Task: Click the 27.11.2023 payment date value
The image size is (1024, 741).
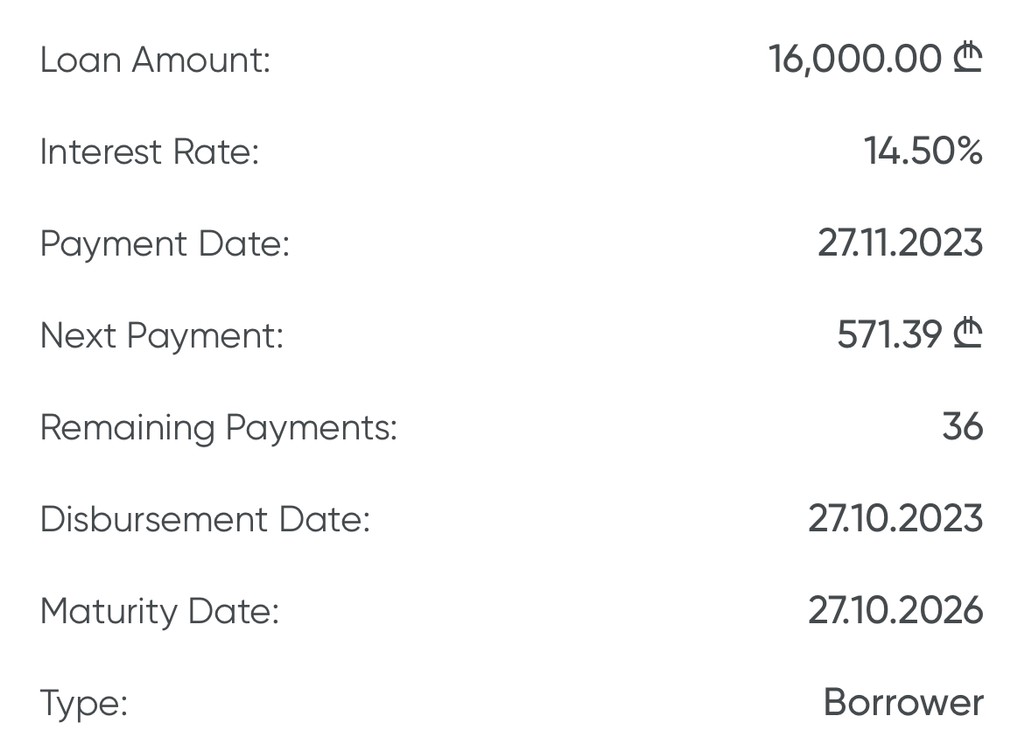Action: [900, 243]
